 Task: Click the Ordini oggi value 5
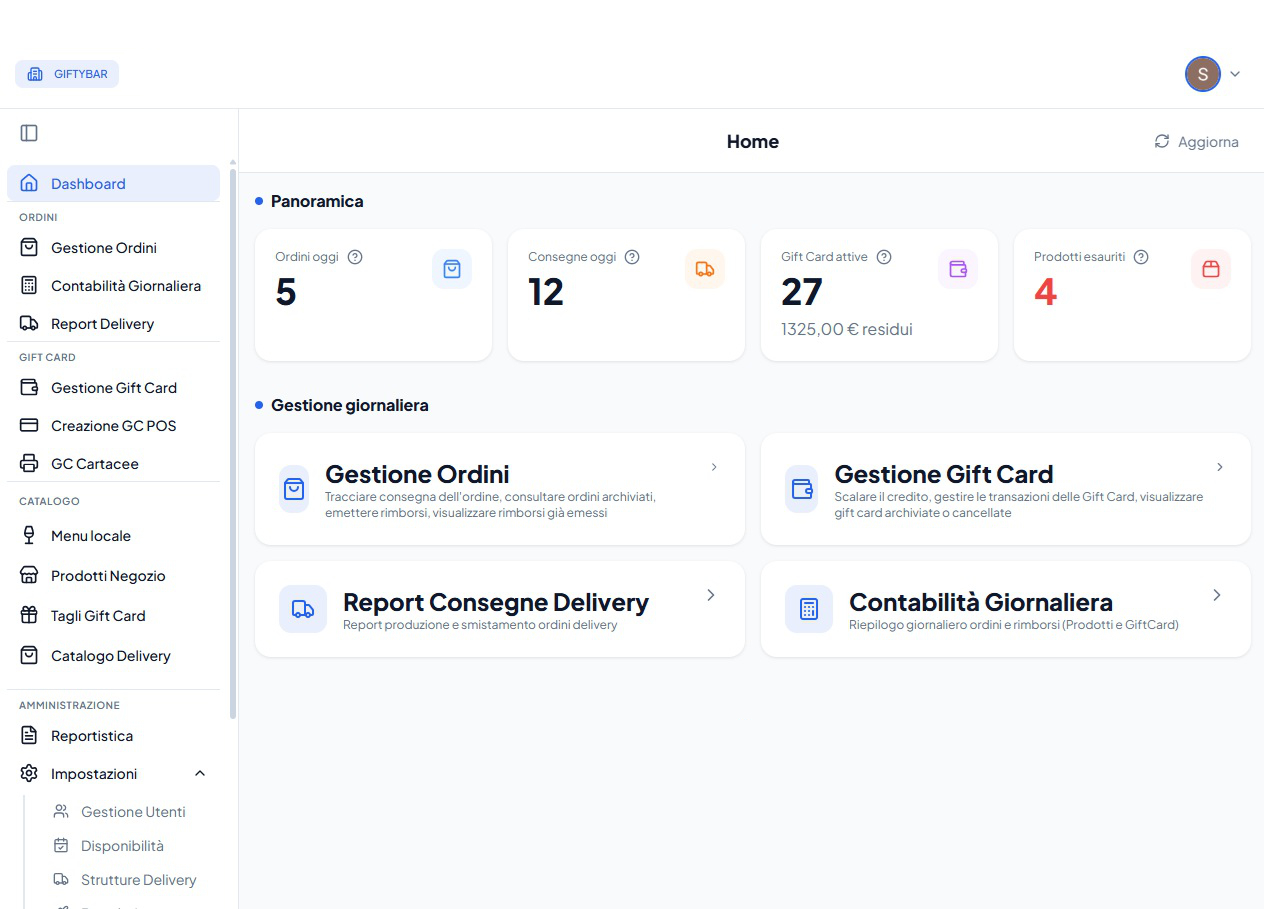click(x=286, y=292)
